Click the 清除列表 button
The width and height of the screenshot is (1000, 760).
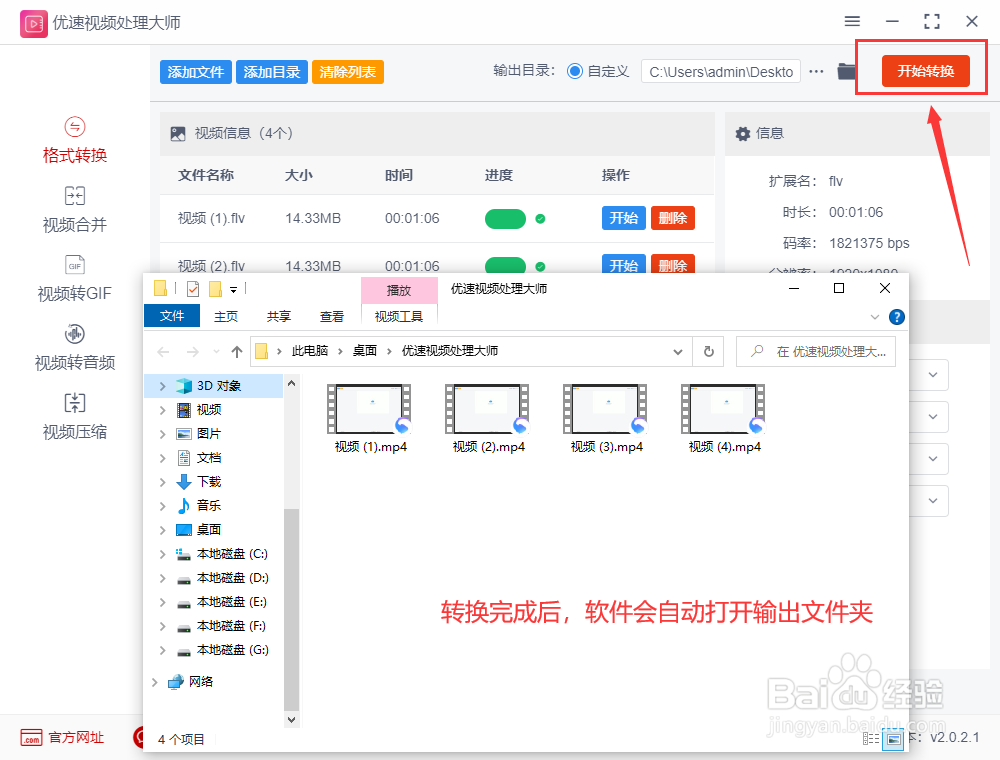pyautogui.click(x=348, y=72)
